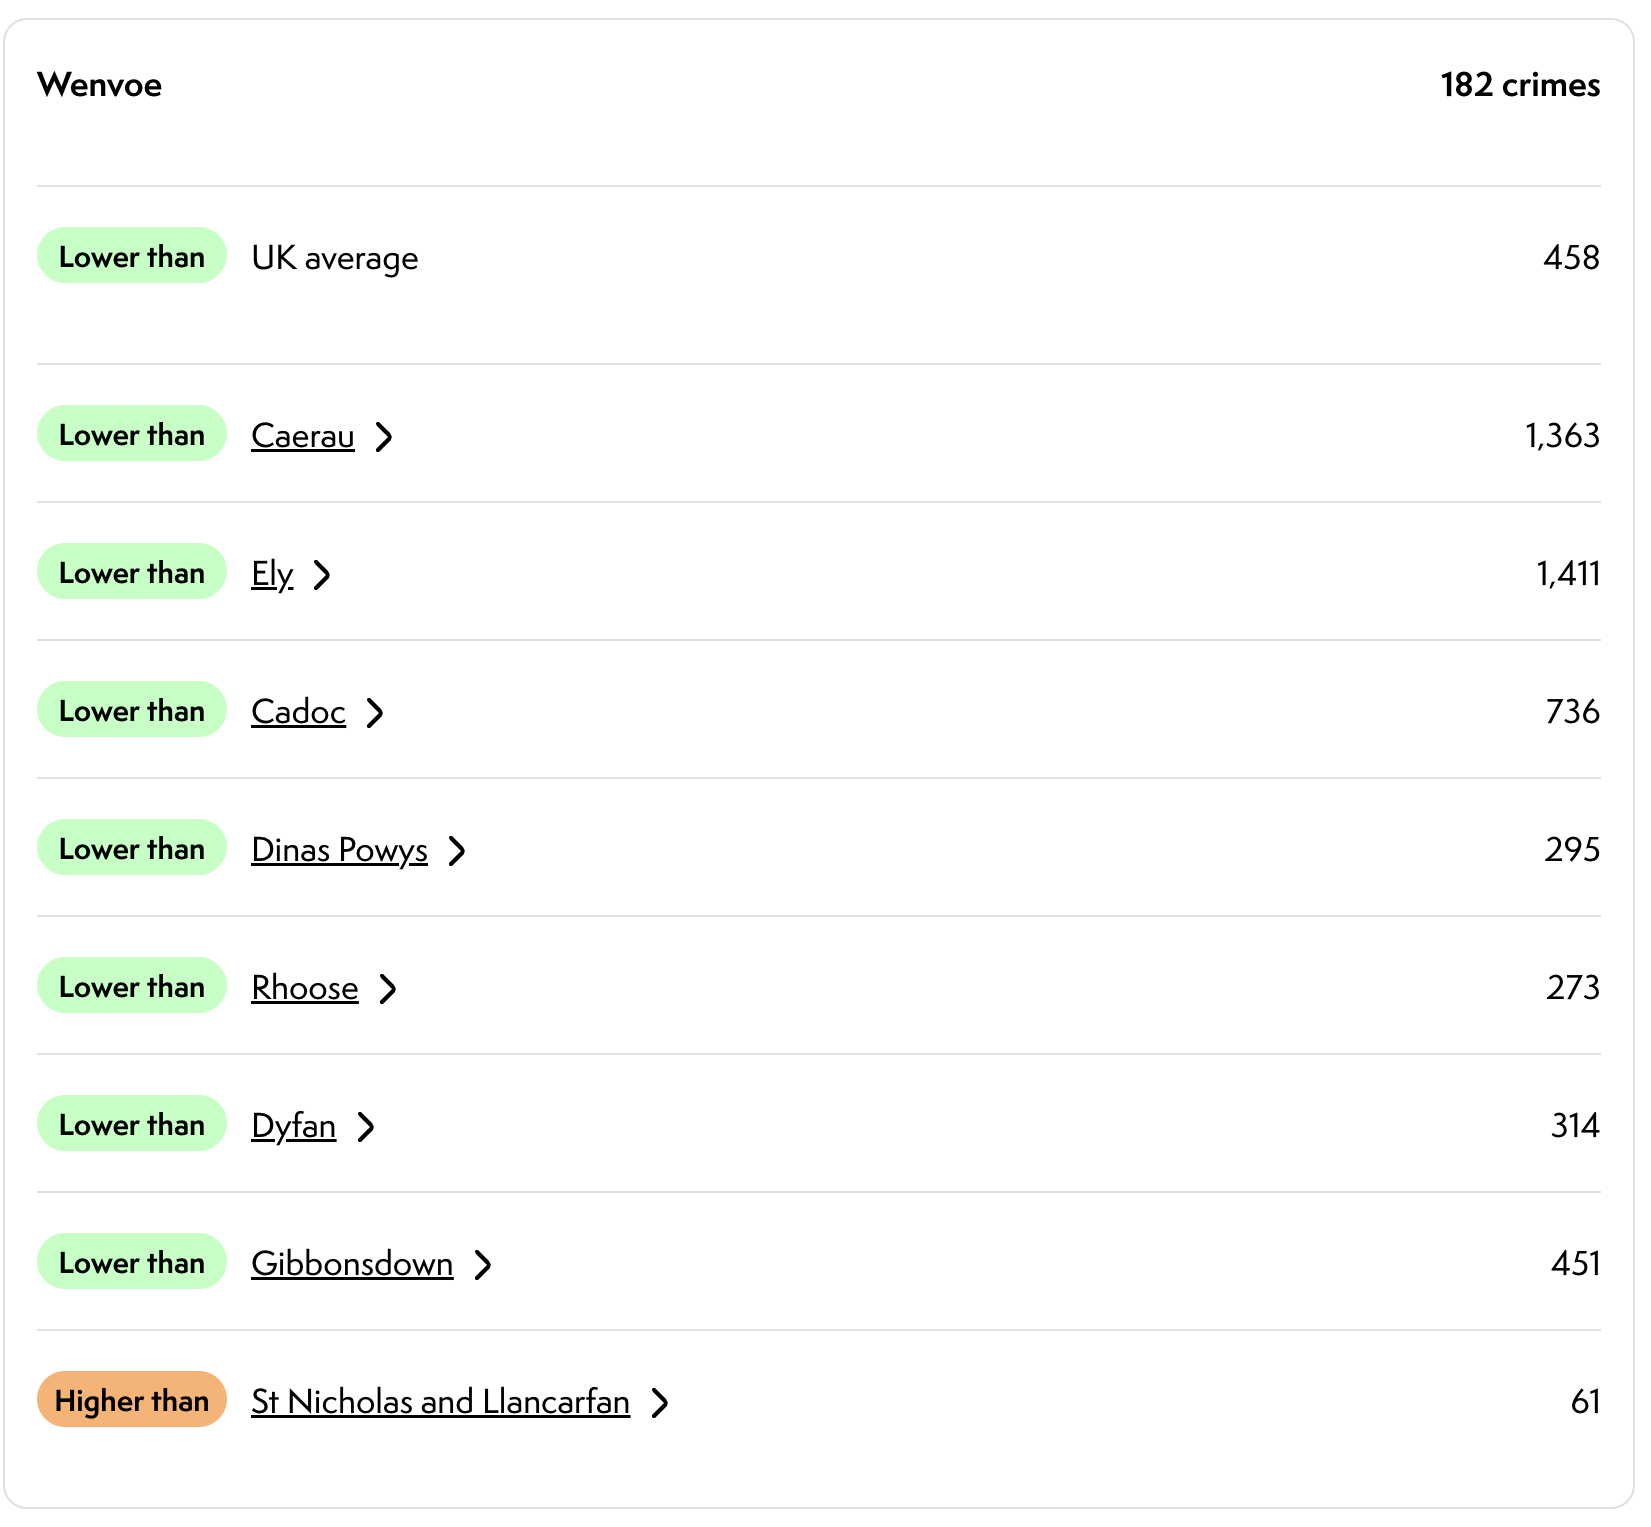Click the arrow icon beside Rhoose
The image size is (1651, 1527).
click(x=388, y=989)
